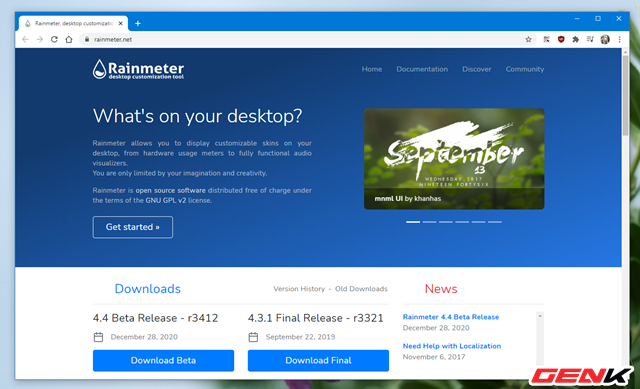
Task: Click the page vertical scrollbar thumb
Action: coord(625,95)
